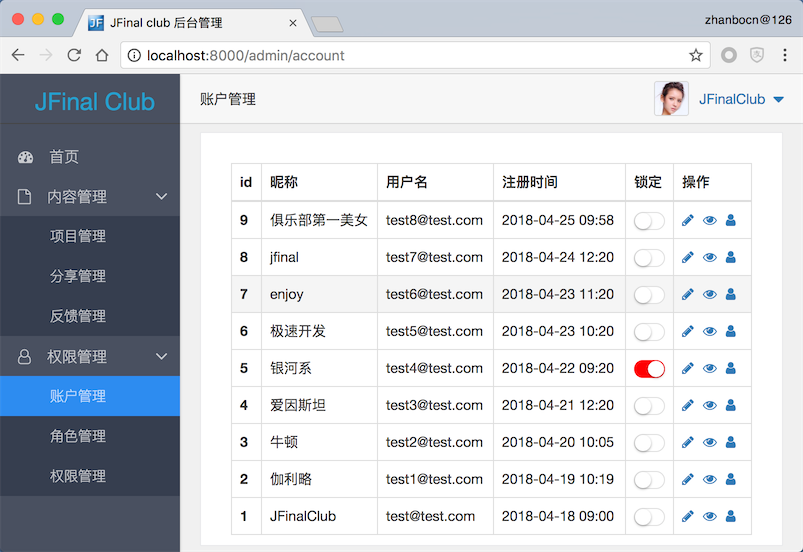Screen dimensions: 803x552
Task: Go to browser home via the house icon
Action: click(102, 55)
